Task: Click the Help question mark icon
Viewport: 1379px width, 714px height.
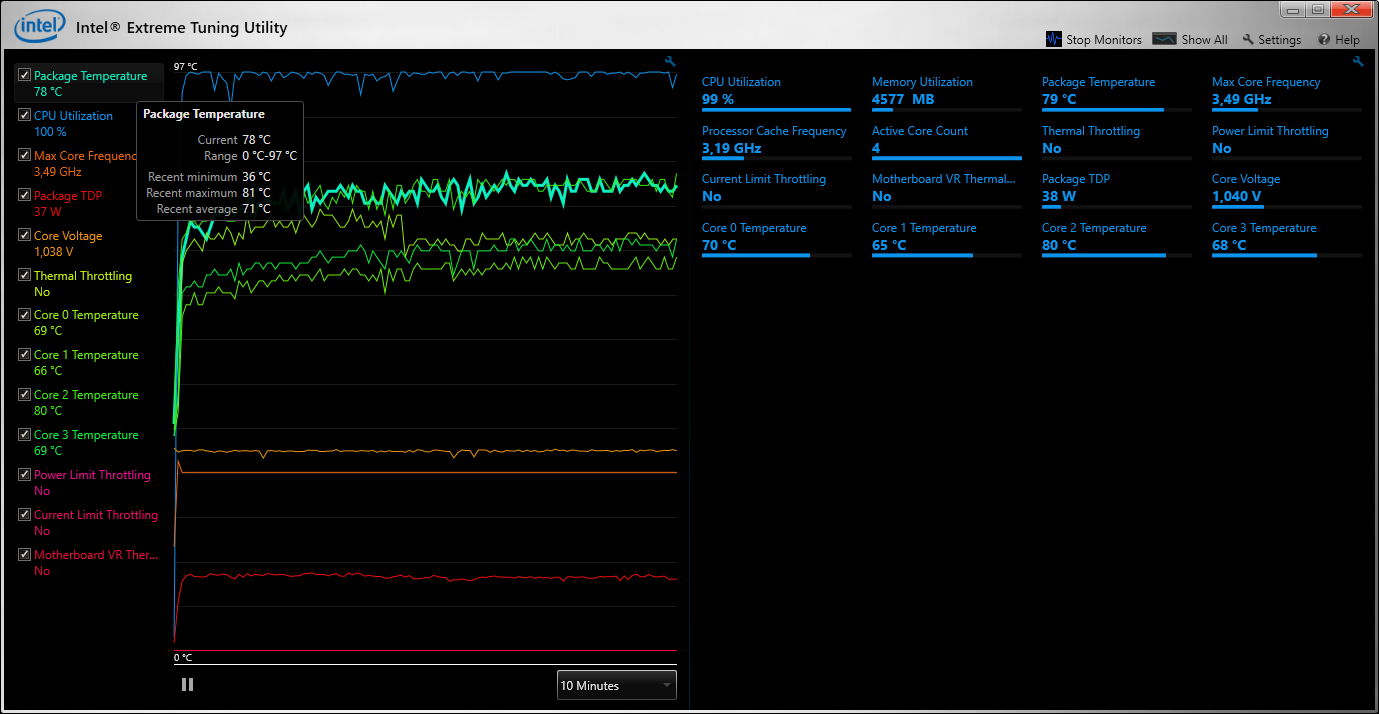Action: click(1324, 39)
